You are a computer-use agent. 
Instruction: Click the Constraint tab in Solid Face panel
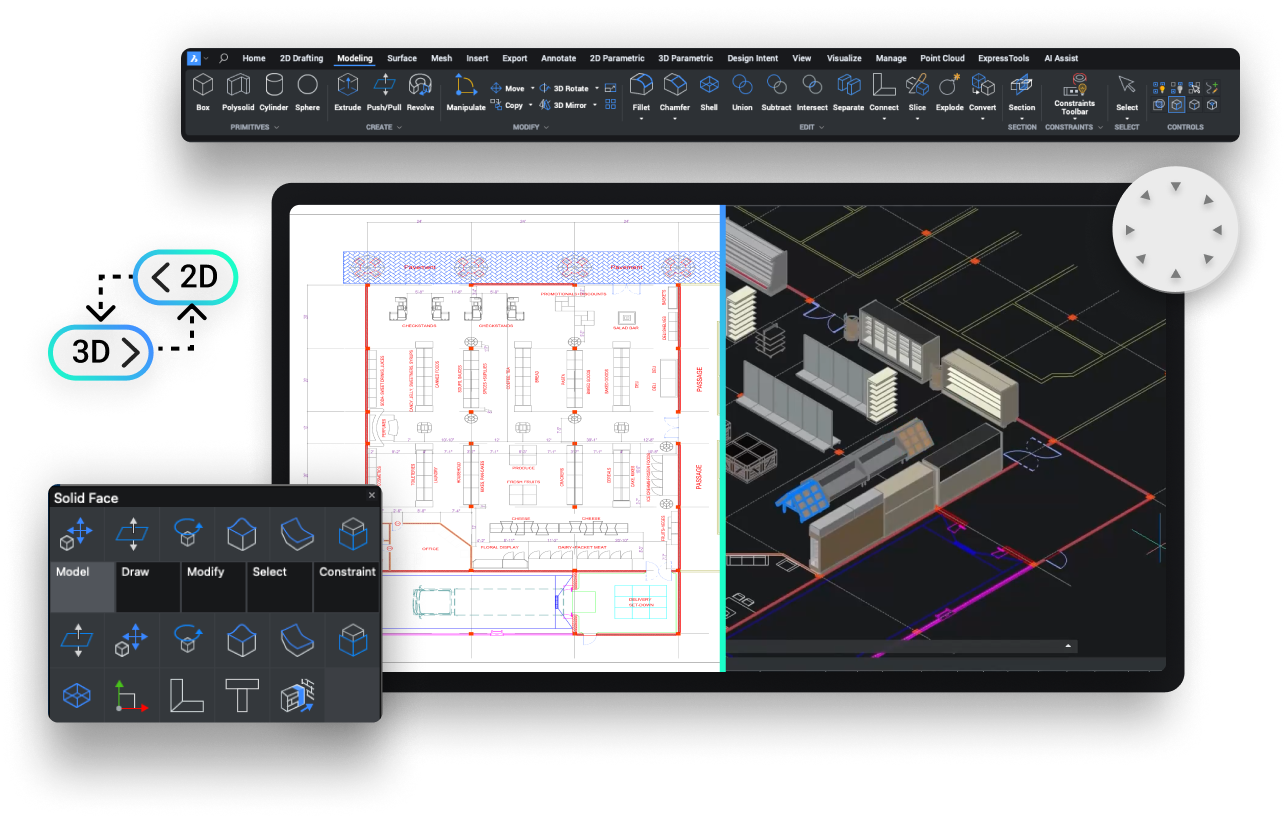(x=347, y=572)
